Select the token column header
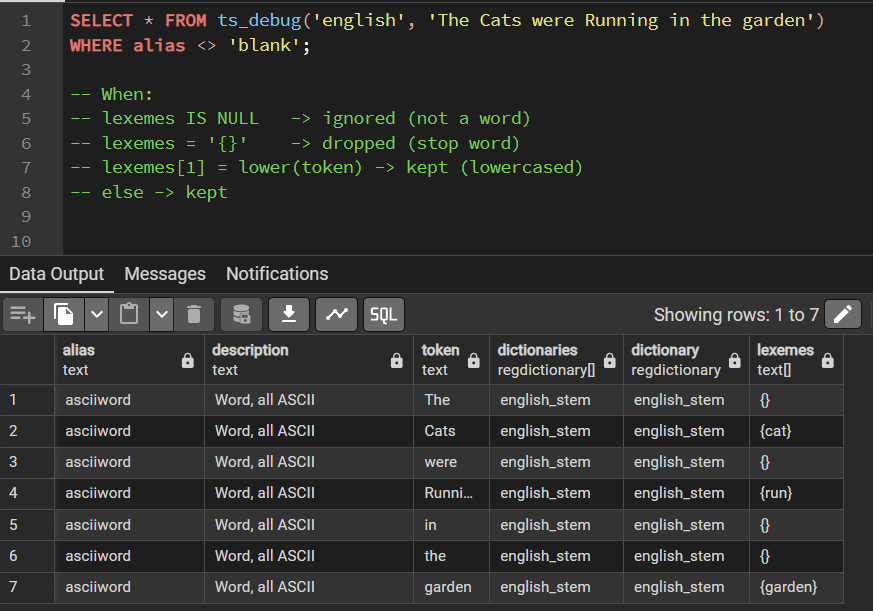 point(452,360)
